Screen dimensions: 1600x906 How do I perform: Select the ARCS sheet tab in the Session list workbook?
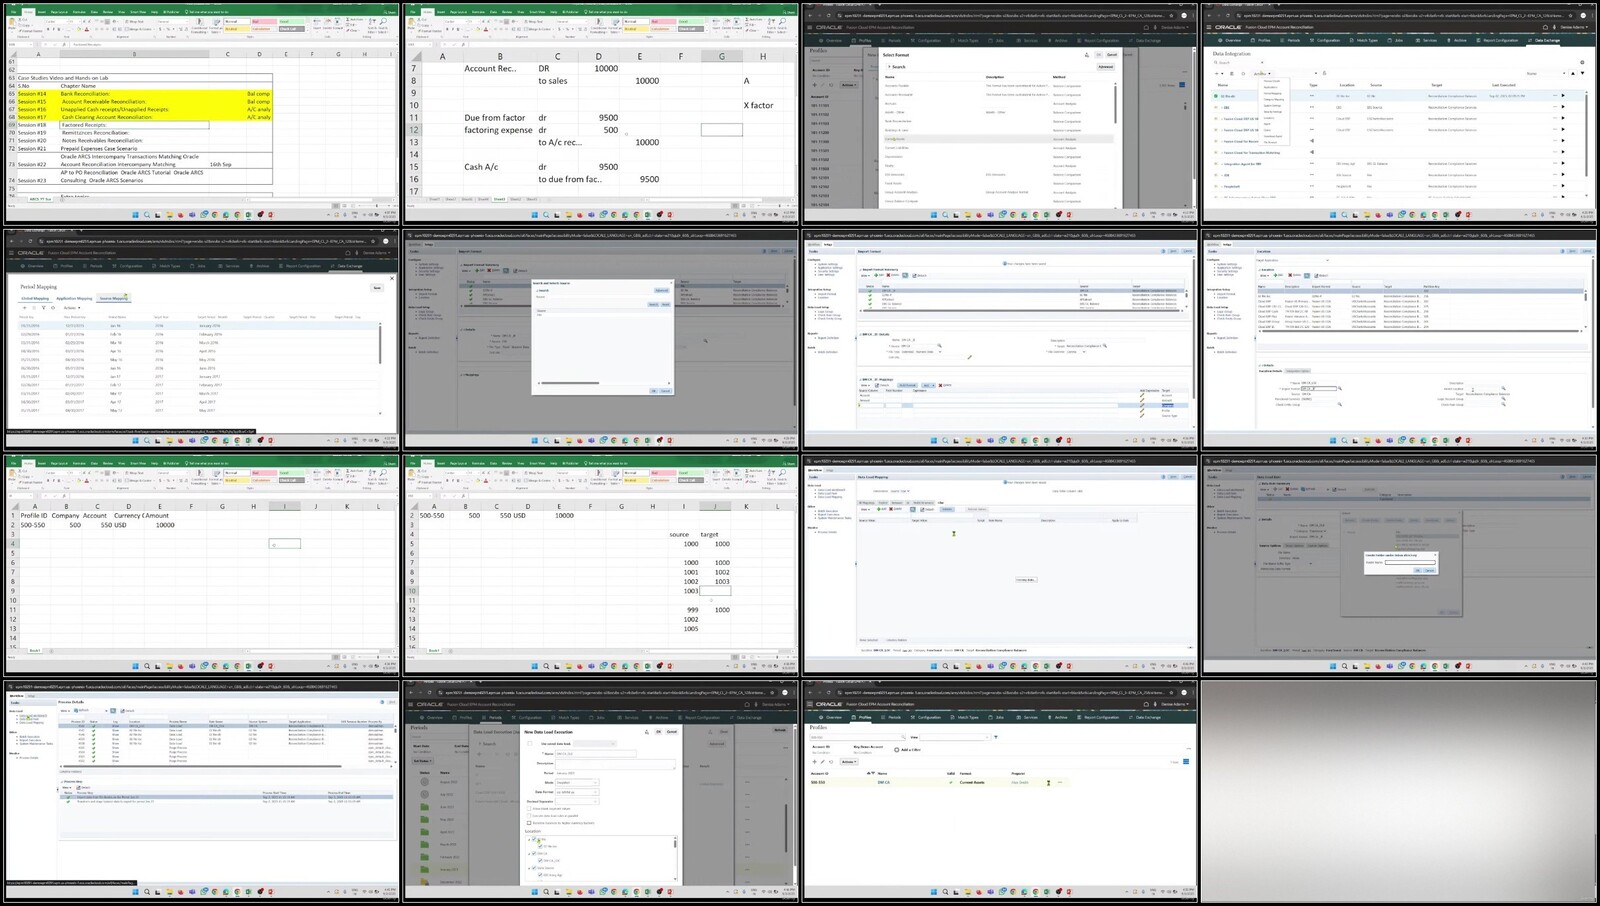(40, 199)
